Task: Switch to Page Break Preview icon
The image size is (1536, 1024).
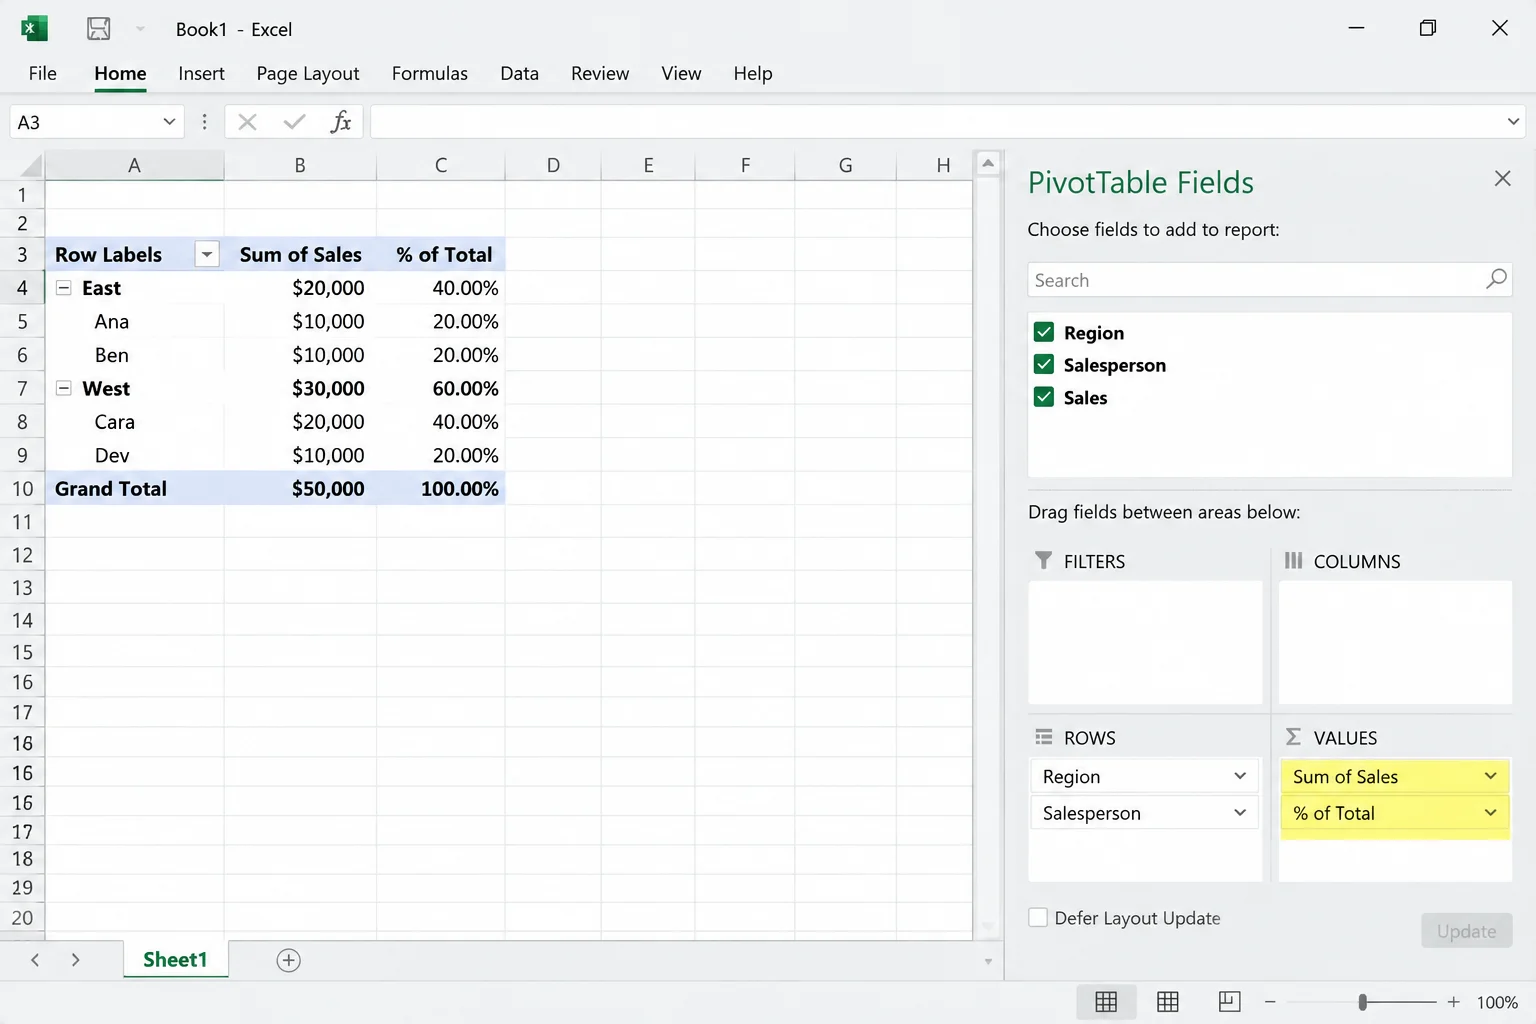Action: coord(1229,1002)
